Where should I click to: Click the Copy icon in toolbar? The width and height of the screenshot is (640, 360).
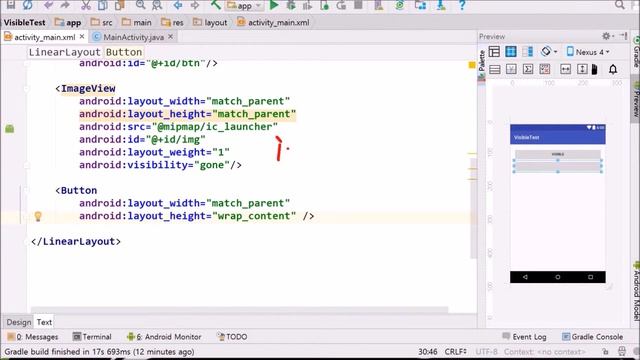pos(102,5)
